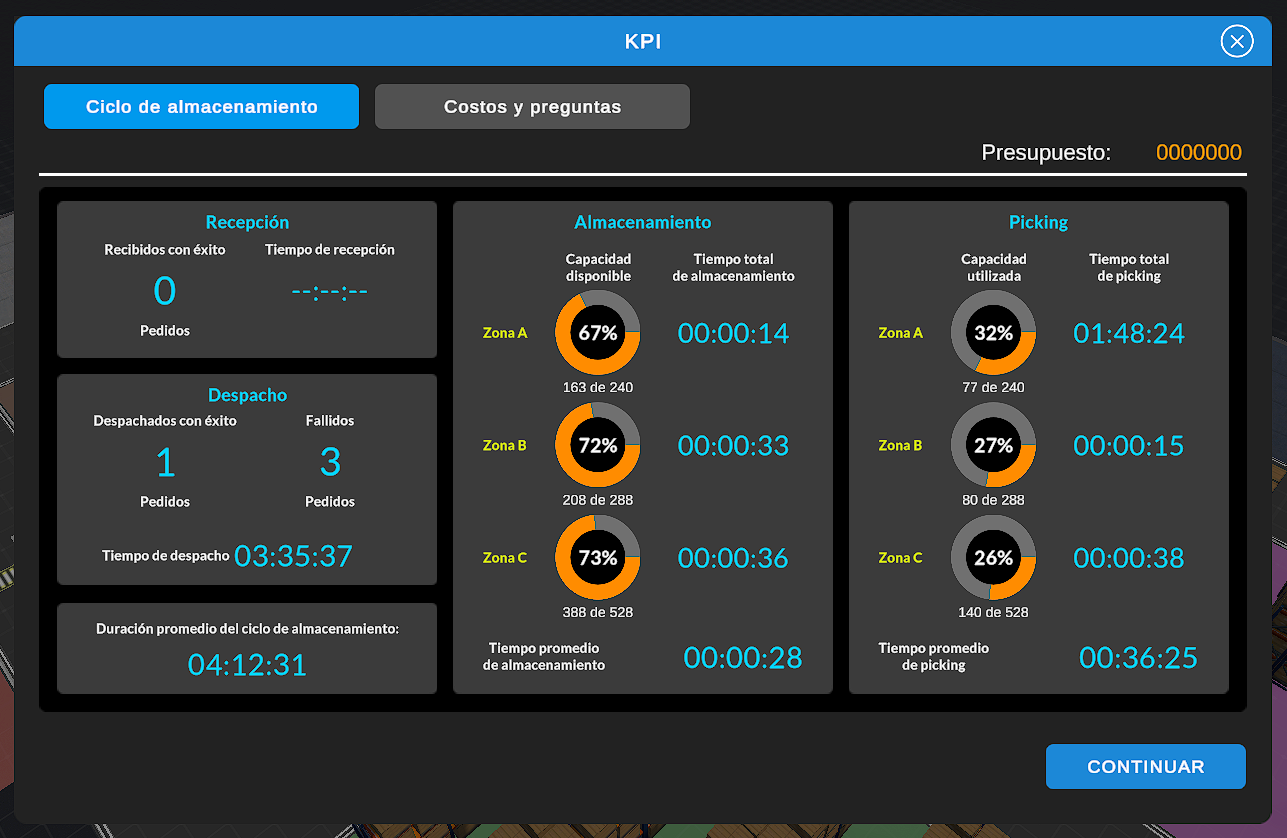Click the Despacho panel title
The width and height of the screenshot is (1287, 838).
(x=247, y=395)
